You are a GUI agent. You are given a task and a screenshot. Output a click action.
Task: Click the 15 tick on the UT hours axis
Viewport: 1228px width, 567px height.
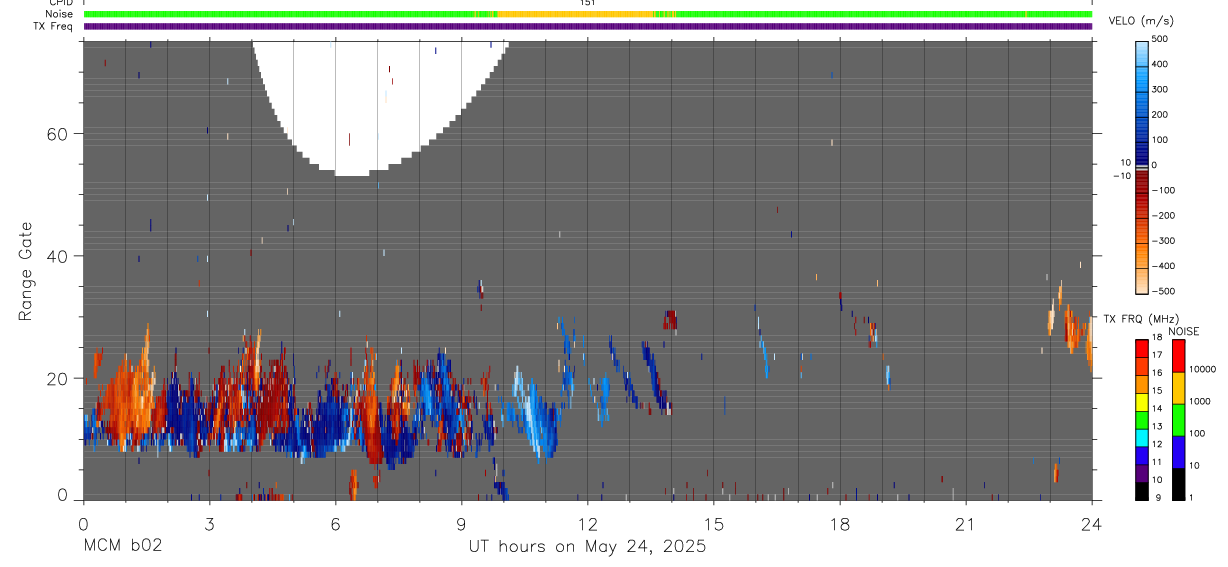coord(714,524)
